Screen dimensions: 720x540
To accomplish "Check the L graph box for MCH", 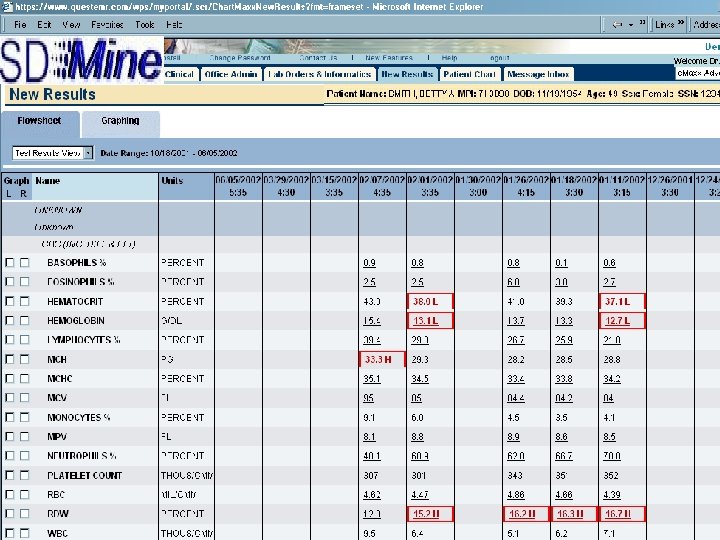I will pos(10,359).
